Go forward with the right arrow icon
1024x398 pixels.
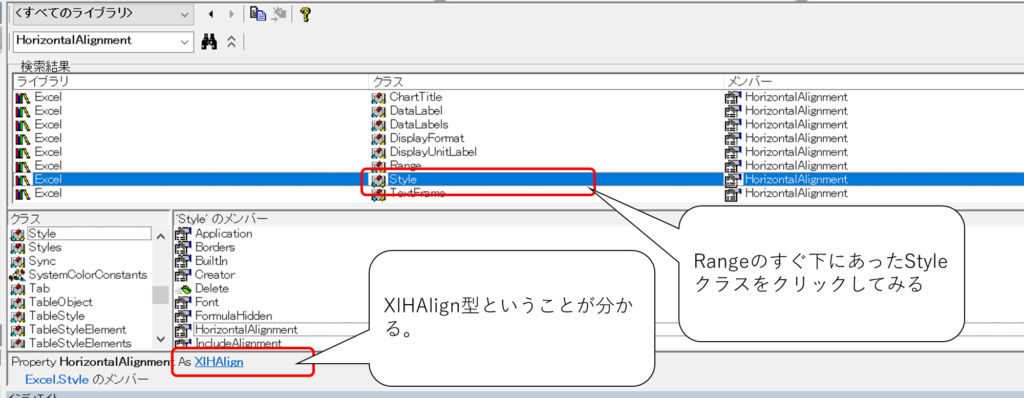231,14
